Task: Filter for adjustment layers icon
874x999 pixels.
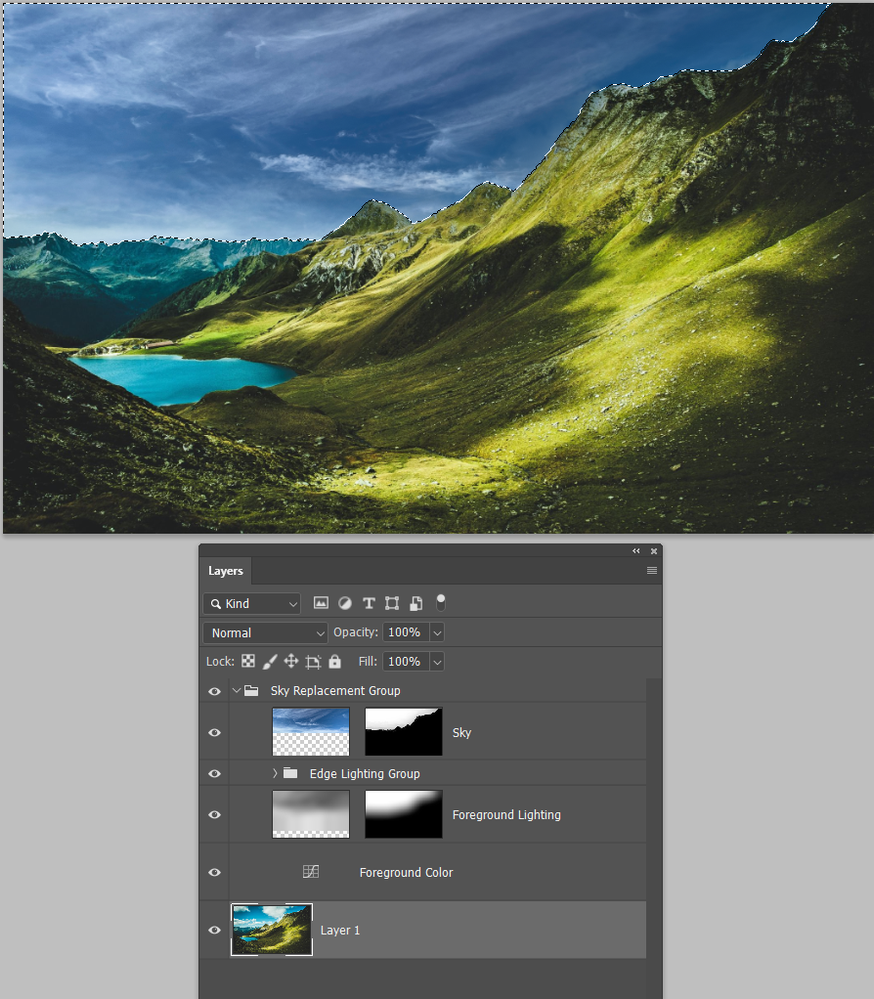Action: click(345, 603)
